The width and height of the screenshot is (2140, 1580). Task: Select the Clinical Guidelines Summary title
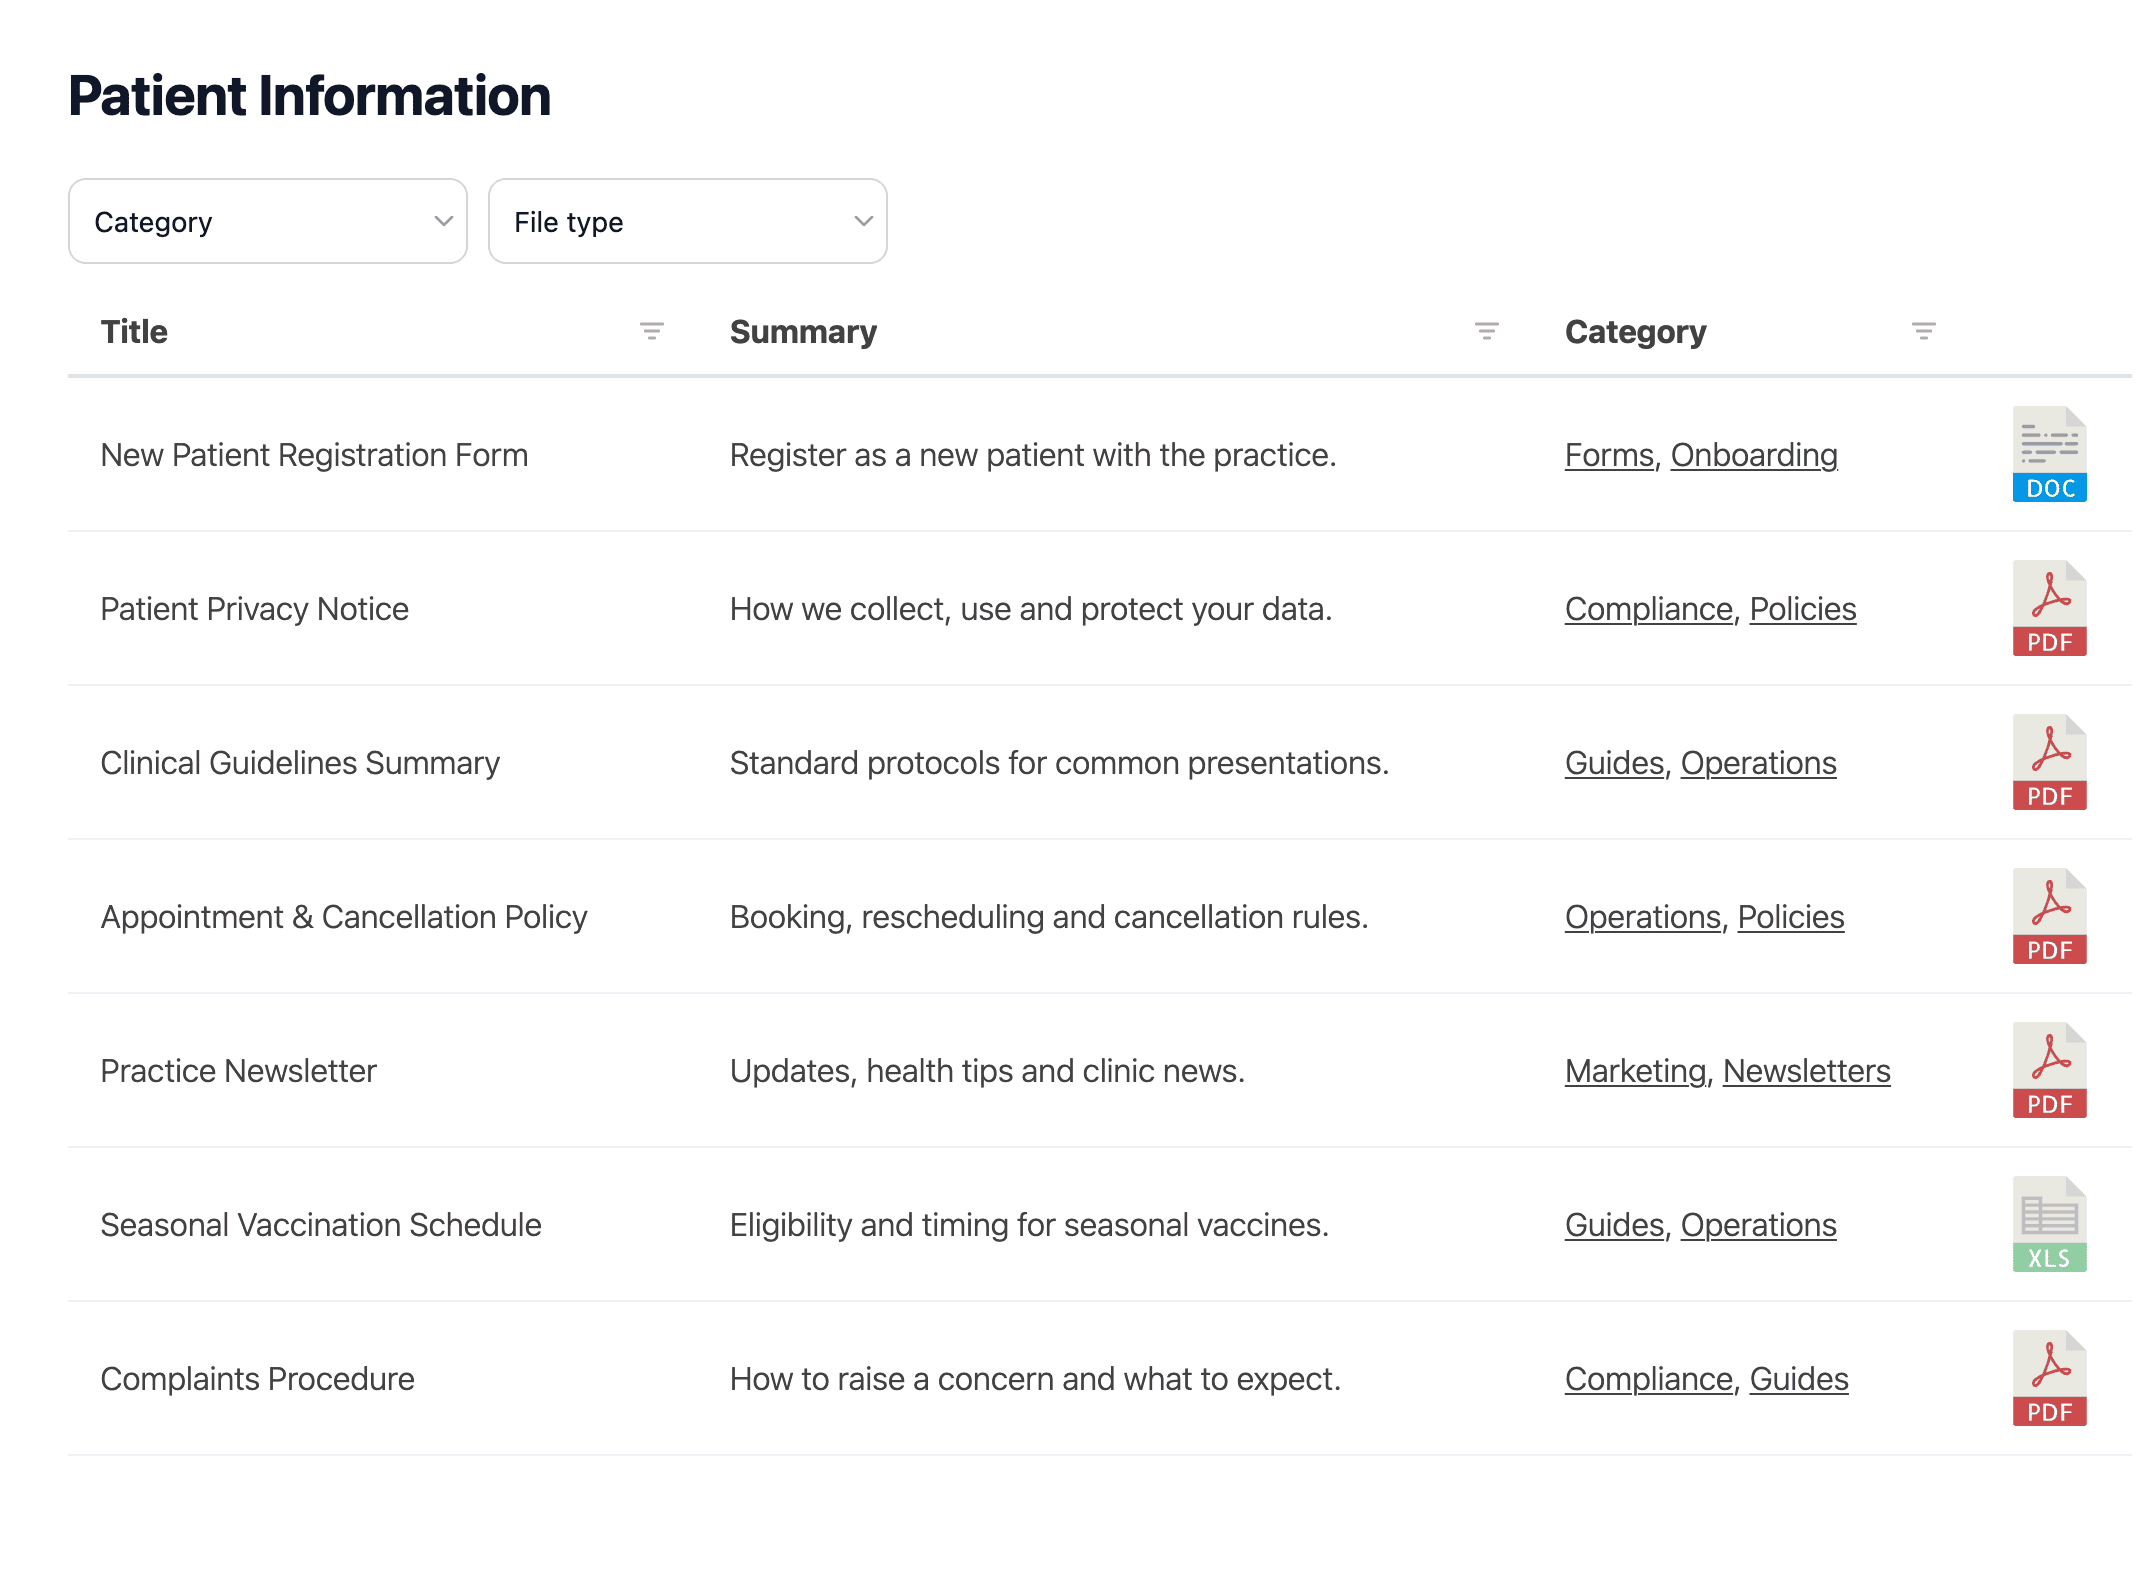300,763
